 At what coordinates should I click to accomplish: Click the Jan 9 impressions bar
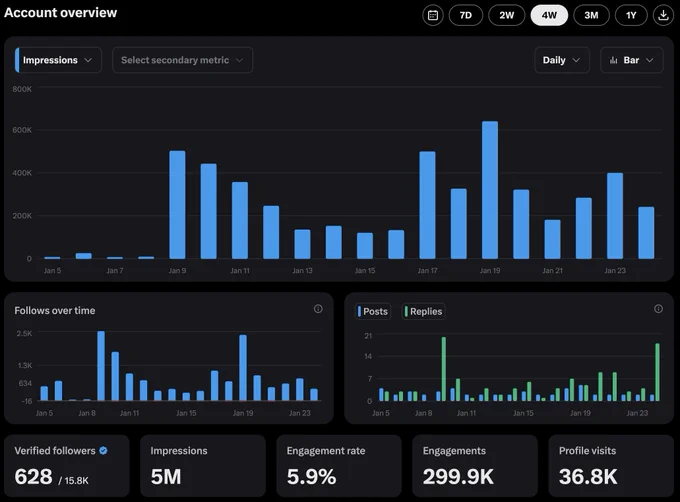(x=177, y=205)
